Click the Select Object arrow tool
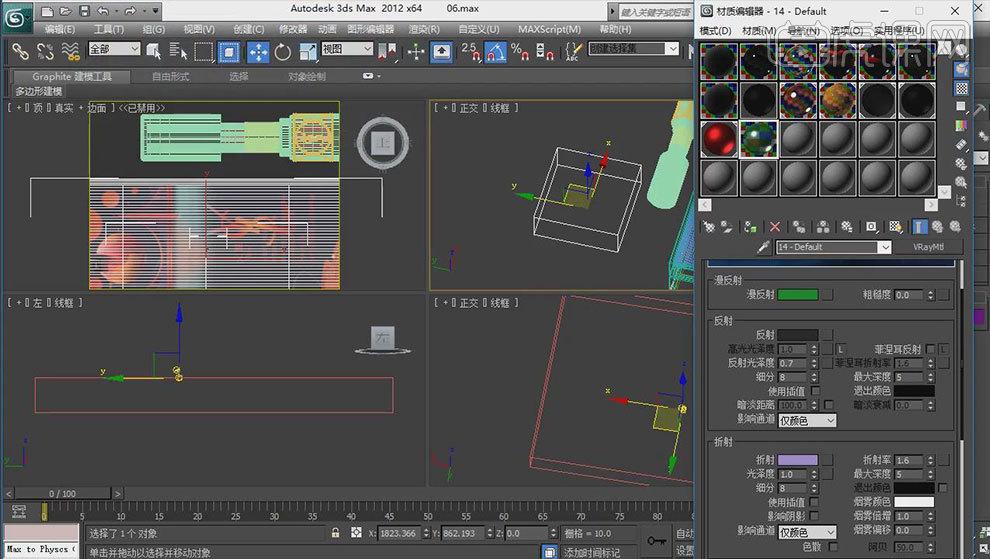This screenshot has width=990, height=559. tap(154, 51)
